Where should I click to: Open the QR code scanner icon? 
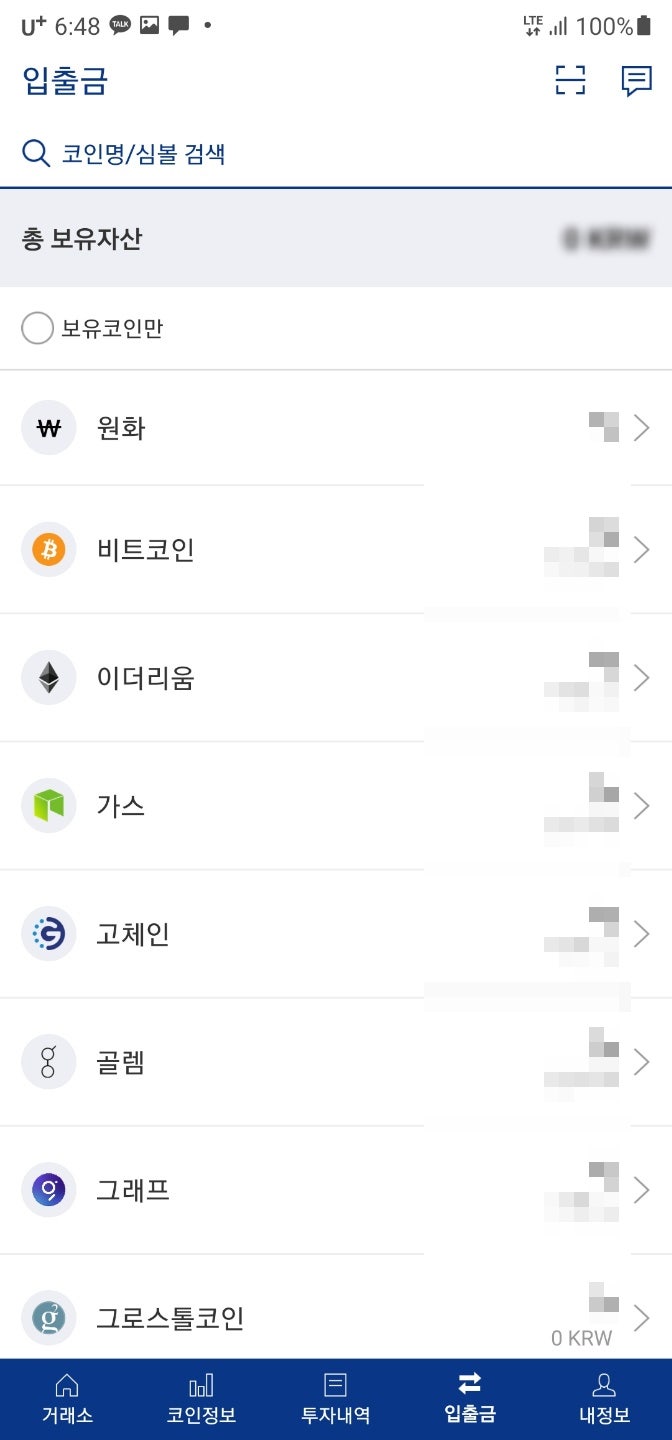pyautogui.click(x=569, y=81)
